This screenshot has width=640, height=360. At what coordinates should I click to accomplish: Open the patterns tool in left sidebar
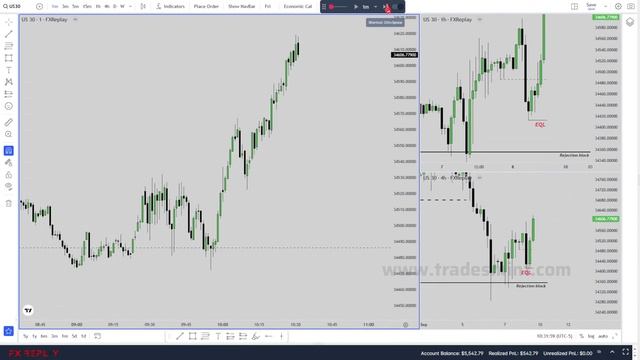point(9,82)
